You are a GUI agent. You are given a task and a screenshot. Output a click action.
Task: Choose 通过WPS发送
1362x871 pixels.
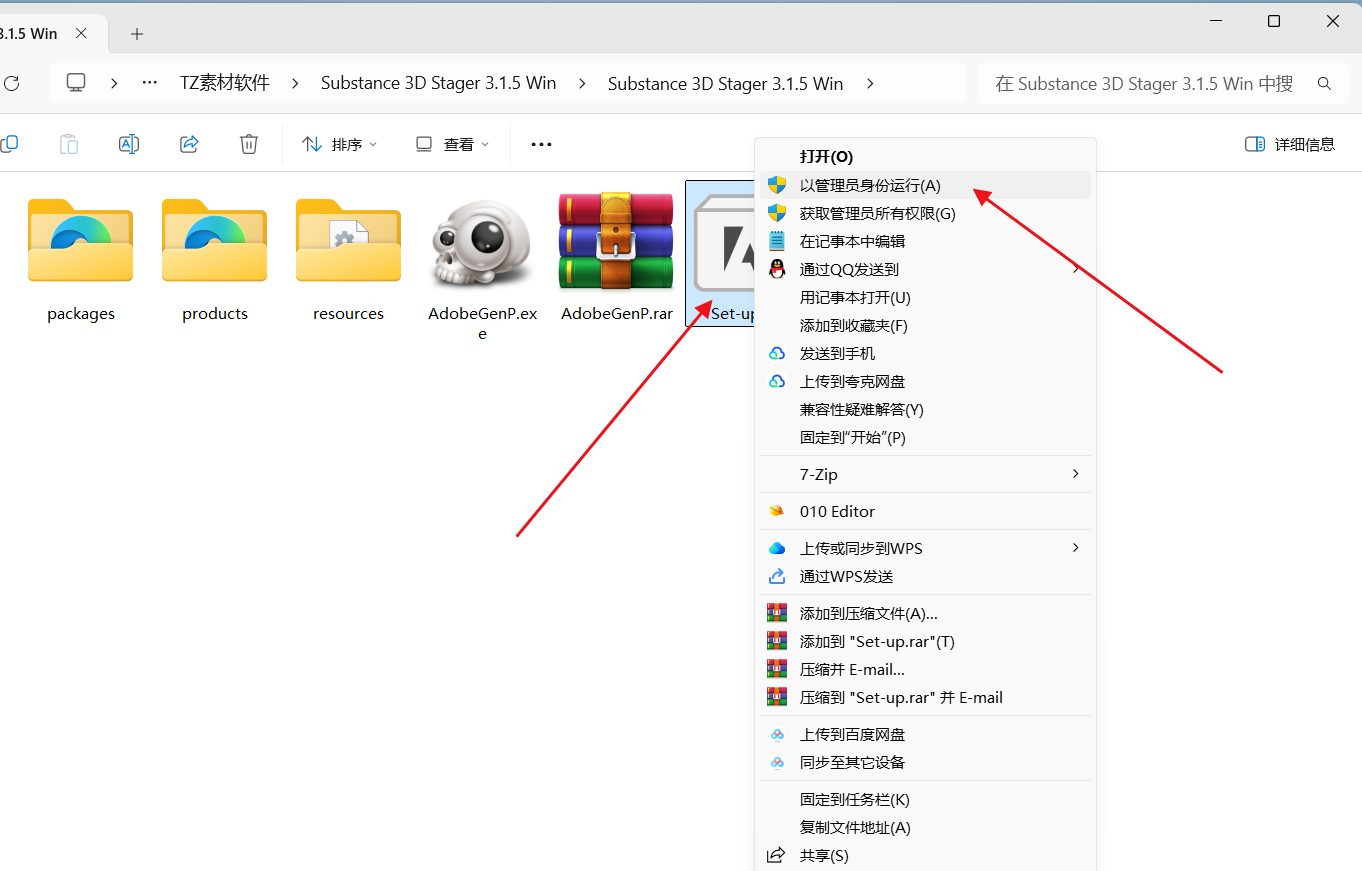coord(925,576)
